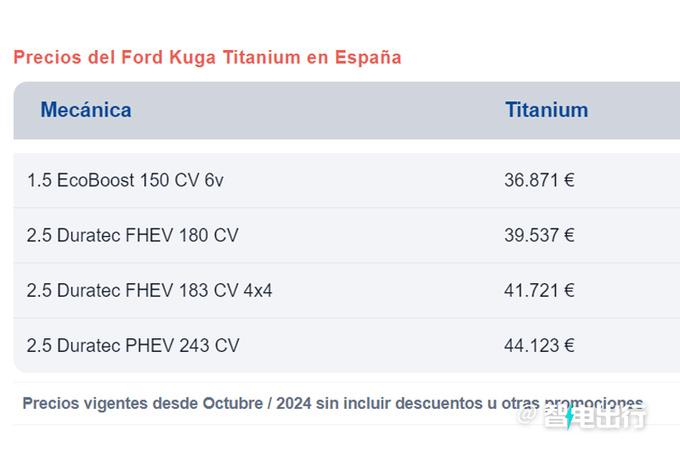Screen dimensions: 680x453
Task: Click the @ symbol in the watermark
Action: (x=526, y=415)
